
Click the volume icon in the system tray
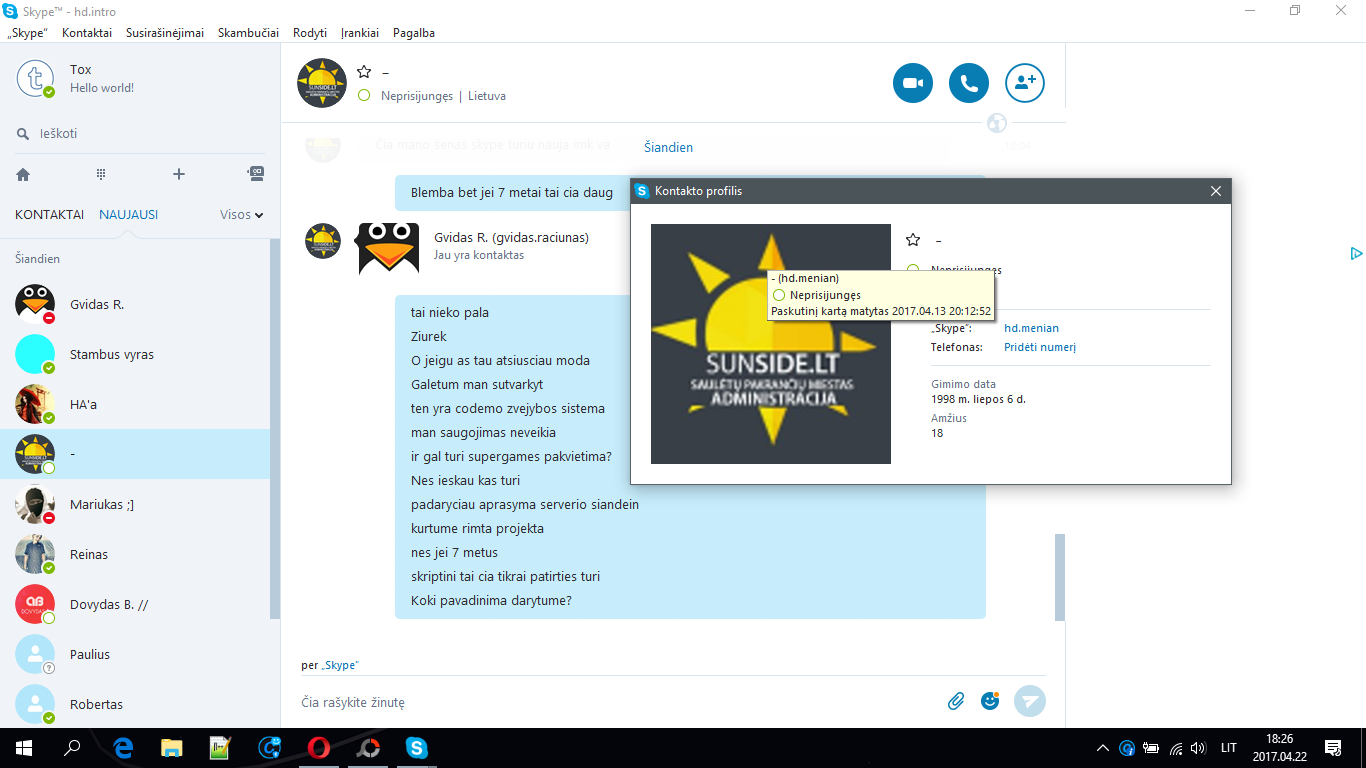tap(1198, 748)
